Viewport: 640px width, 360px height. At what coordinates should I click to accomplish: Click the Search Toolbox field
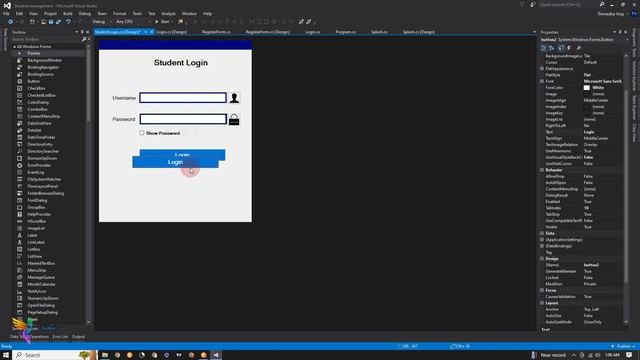click(x=46, y=39)
